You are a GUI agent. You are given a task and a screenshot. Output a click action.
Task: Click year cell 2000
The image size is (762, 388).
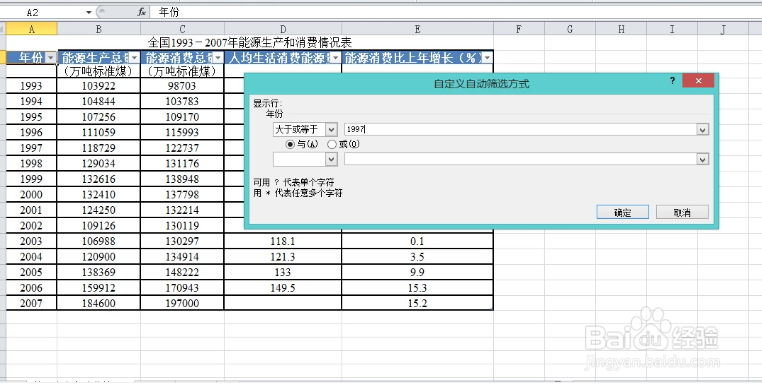32,194
